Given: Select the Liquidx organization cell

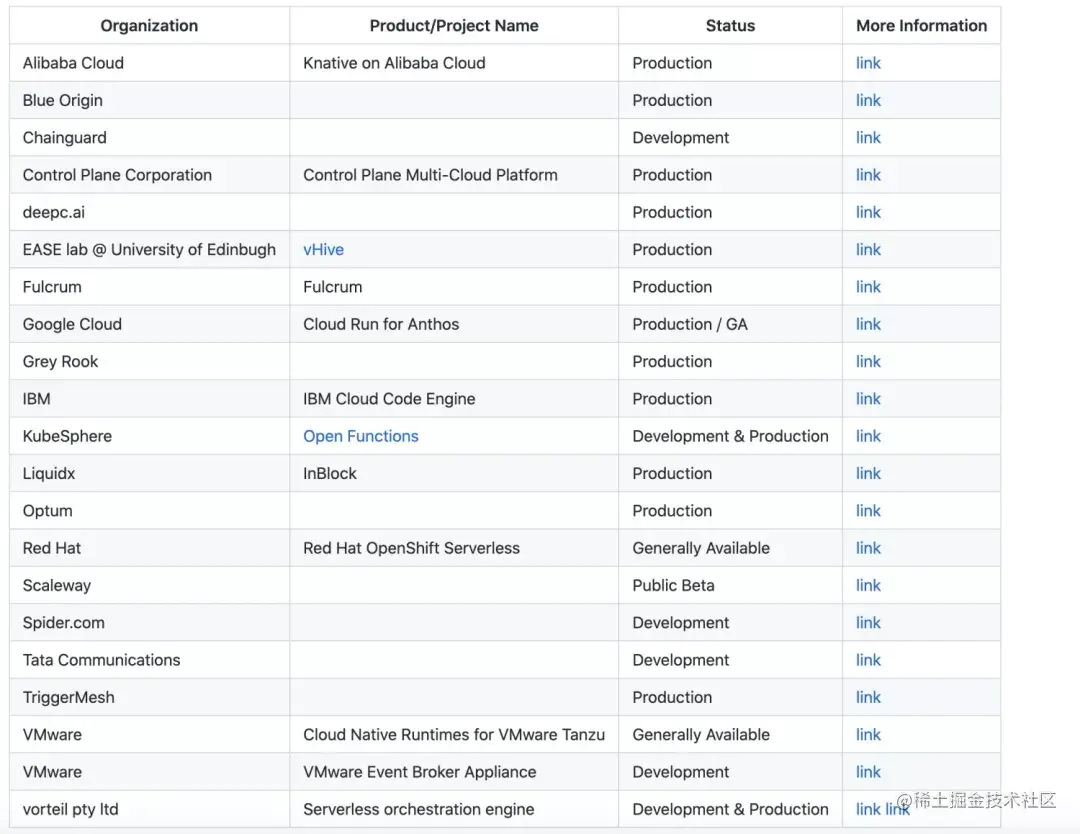Looking at the screenshot, I should [x=149, y=473].
